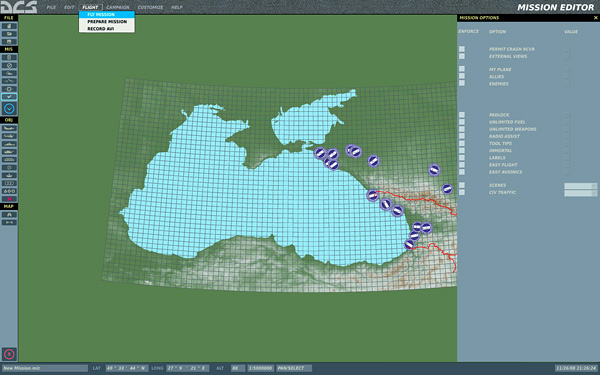This screenshot has height=375, width=600.
Task: Choose Fly Mission from Flight menu
Action: 107,15
